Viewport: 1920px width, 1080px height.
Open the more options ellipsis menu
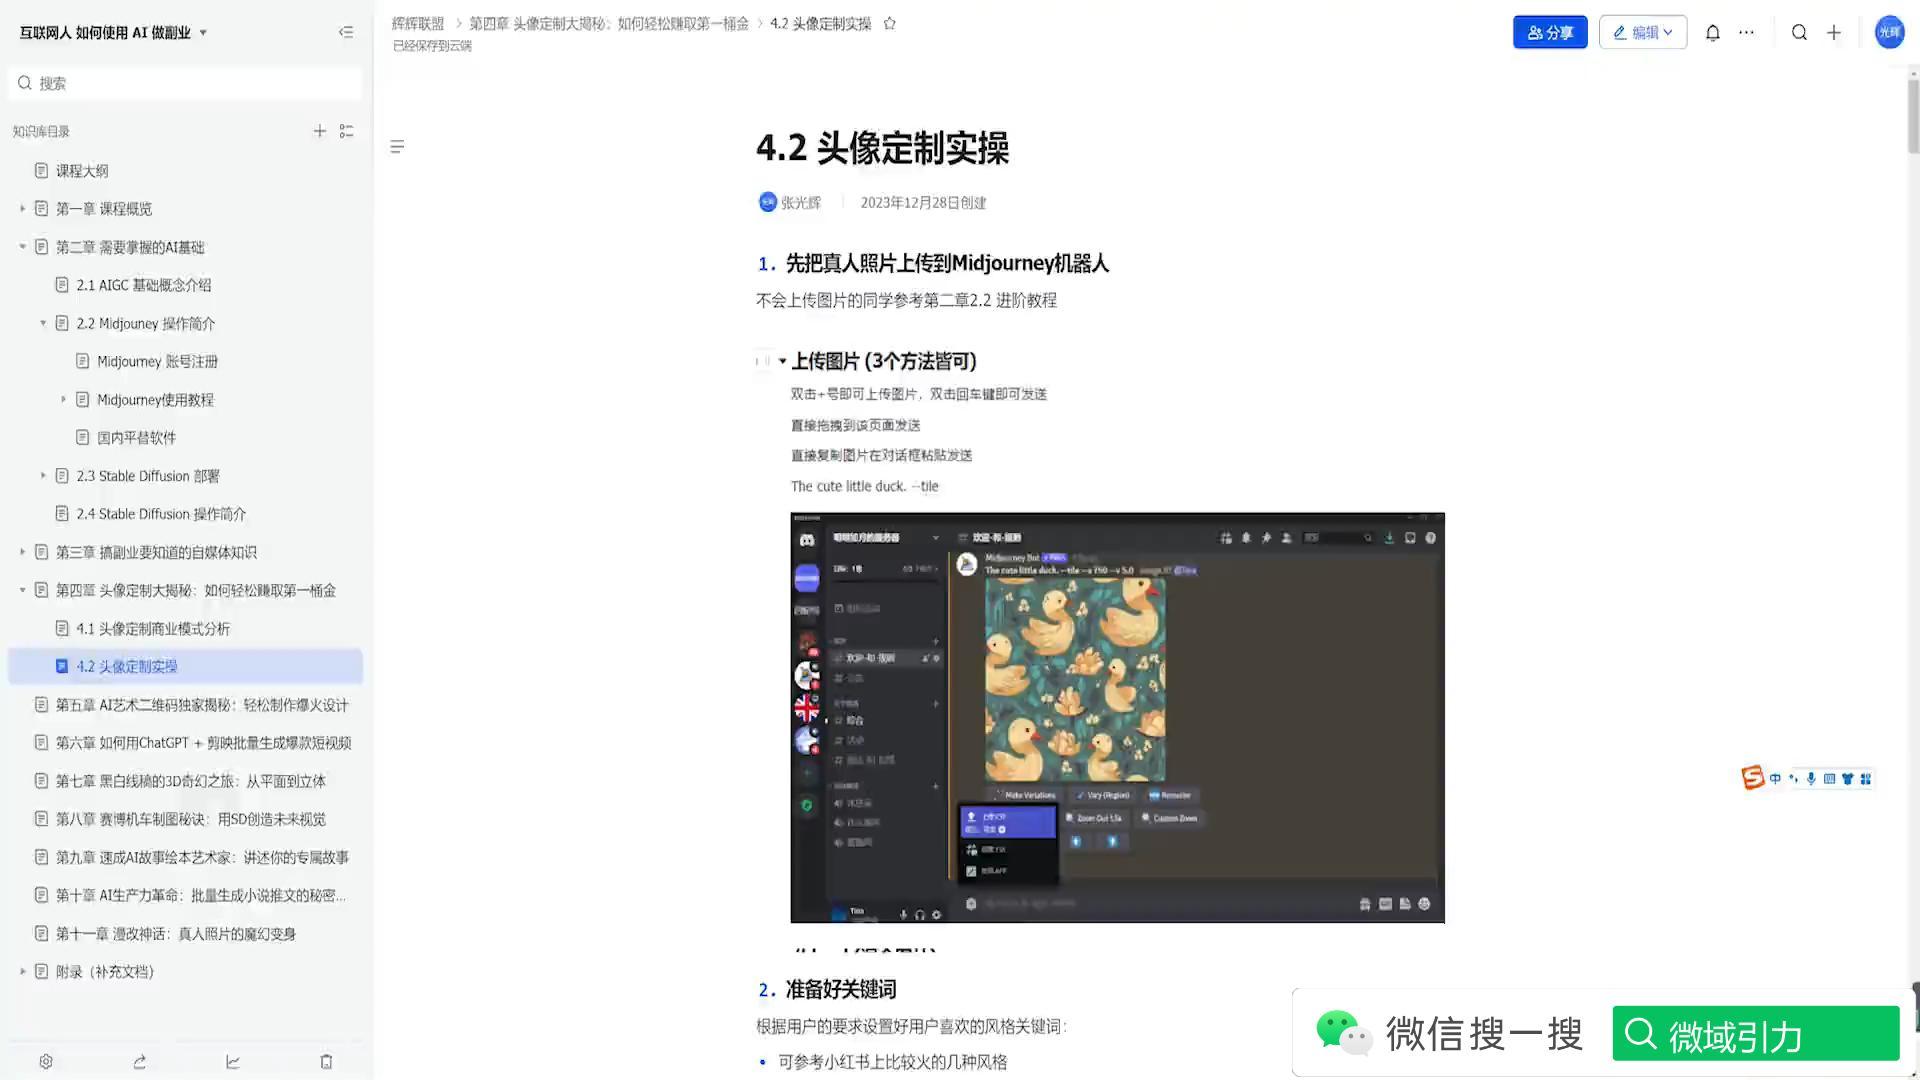pos(1746,32)
